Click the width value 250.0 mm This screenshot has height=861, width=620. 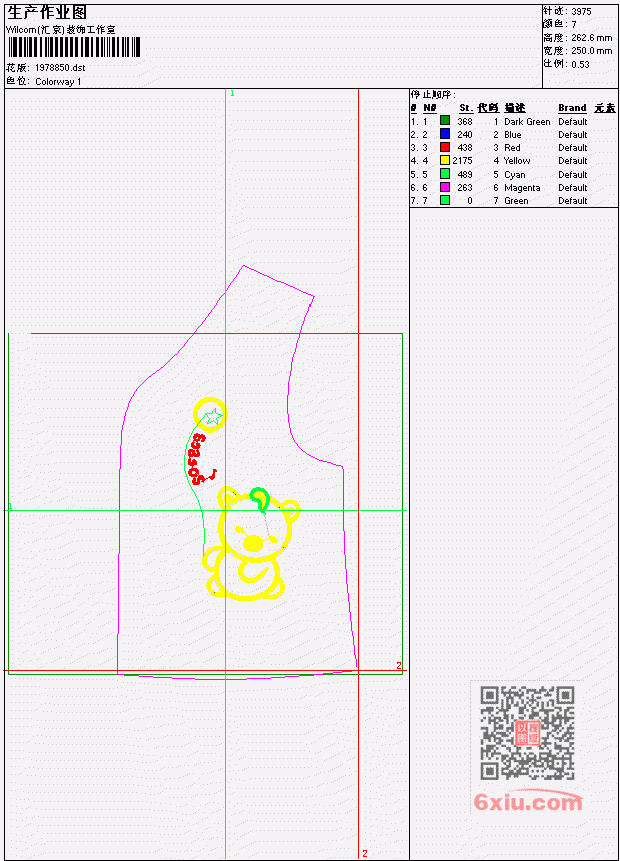click(591, 51)
